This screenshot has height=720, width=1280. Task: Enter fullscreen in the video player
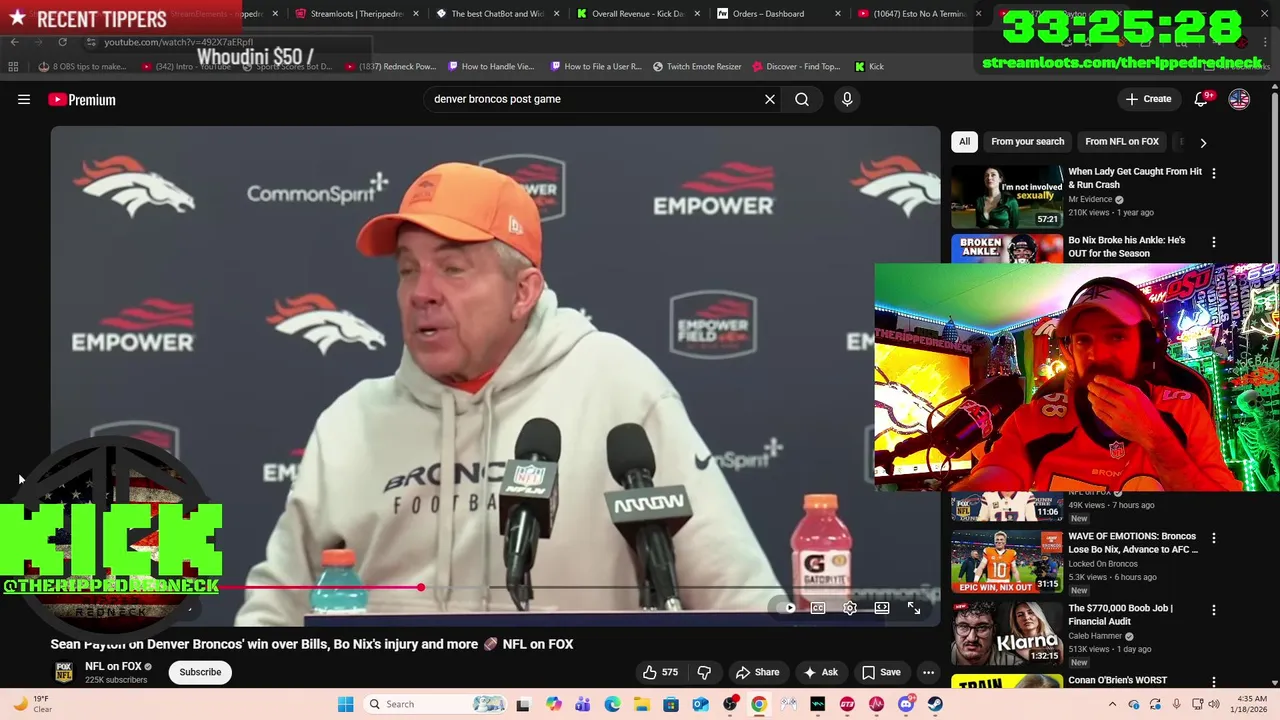pyautogui.click(x=914, y=608)
